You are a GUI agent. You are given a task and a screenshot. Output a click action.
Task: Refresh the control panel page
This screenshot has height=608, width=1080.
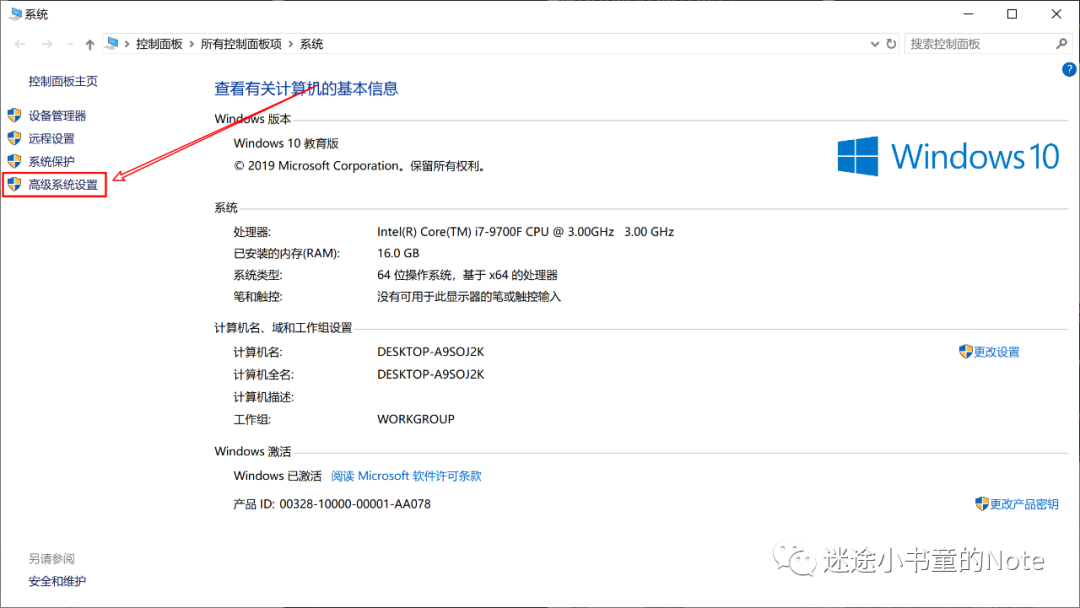[891, 44]
